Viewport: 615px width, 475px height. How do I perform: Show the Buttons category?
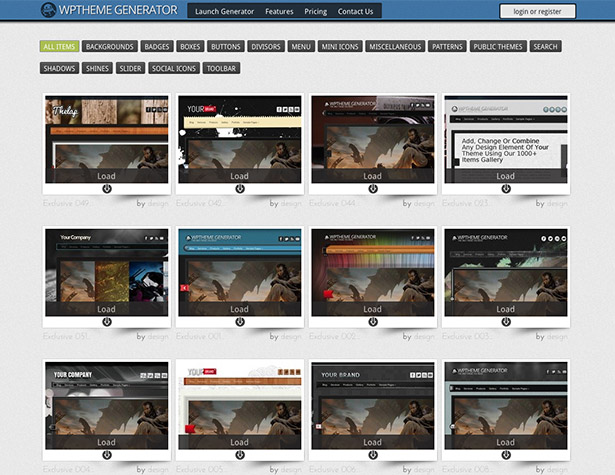point(226,46)
